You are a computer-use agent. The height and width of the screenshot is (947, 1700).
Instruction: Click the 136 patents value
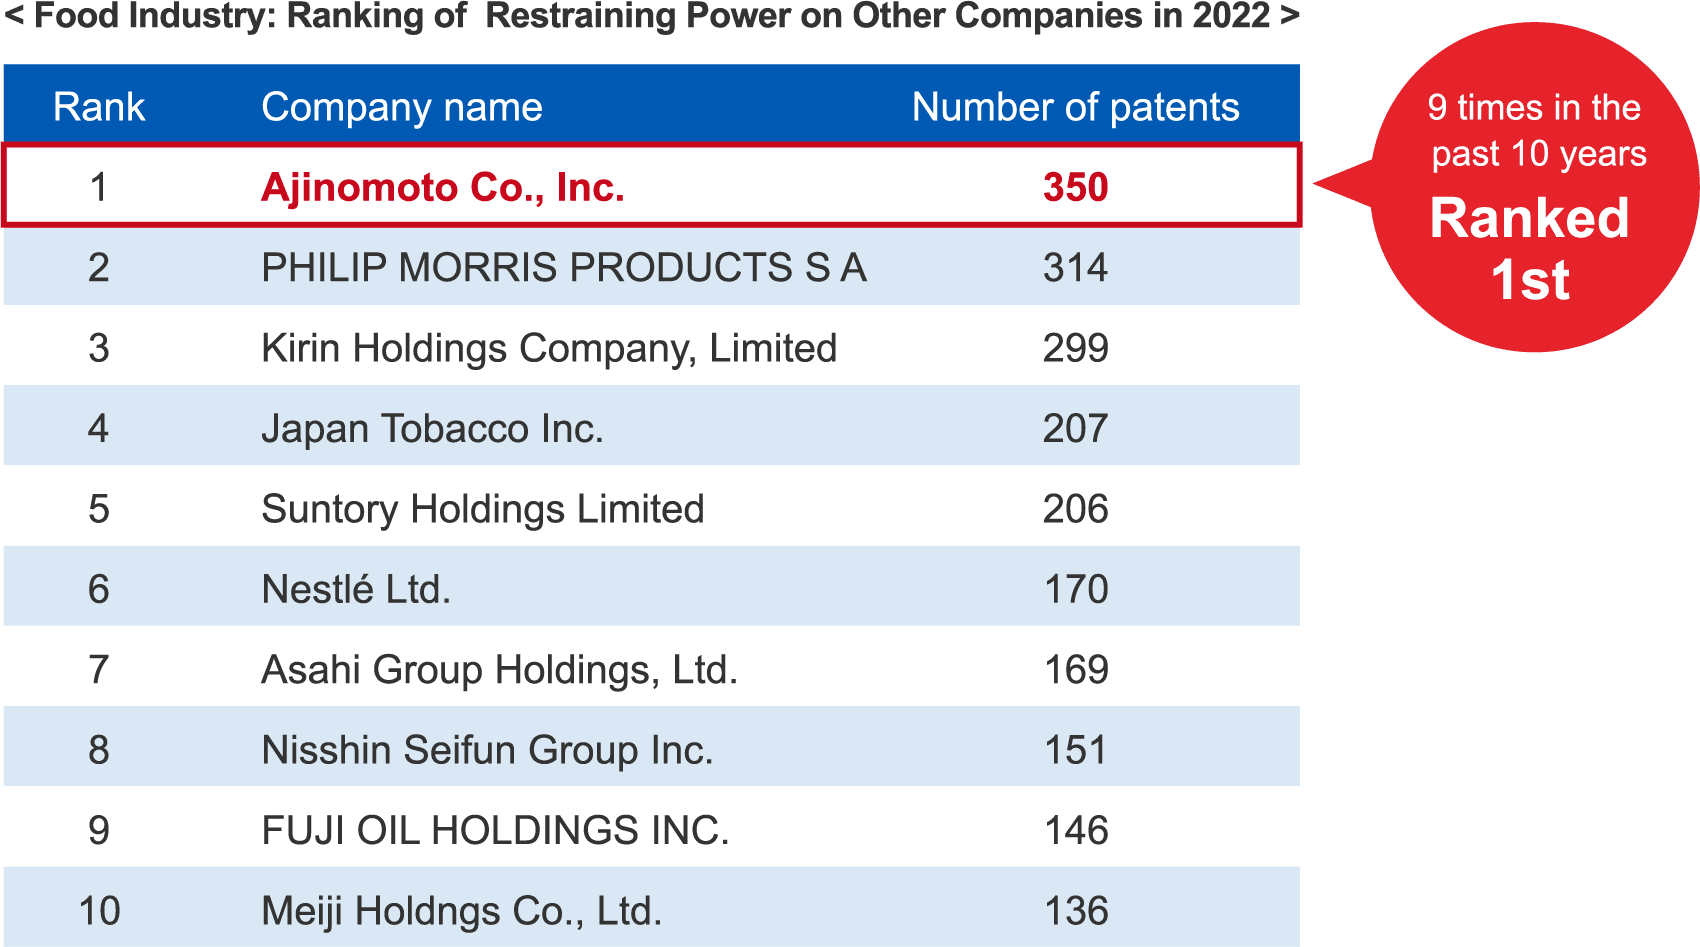(x=1076, y=910)
